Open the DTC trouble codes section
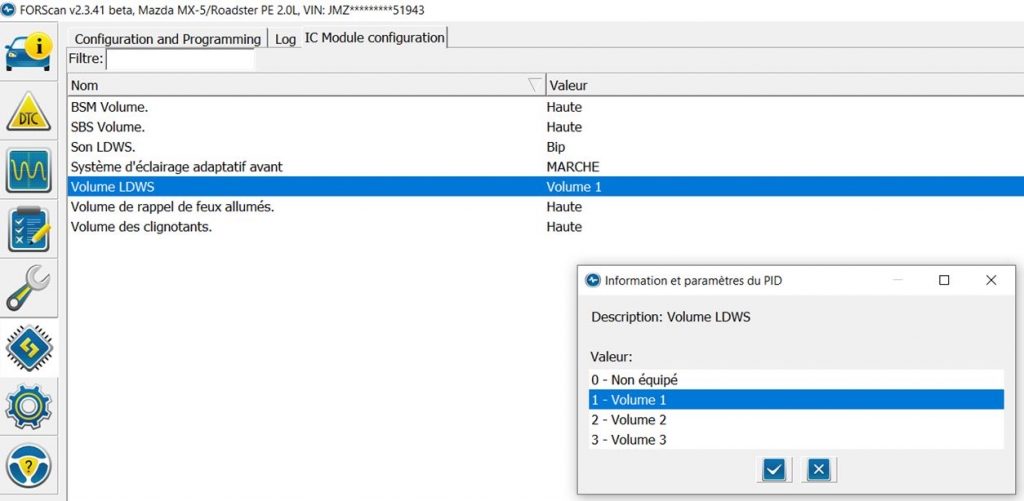Image resolution: width=1024 pixels, height=501 pixels. tap(29, 111)
